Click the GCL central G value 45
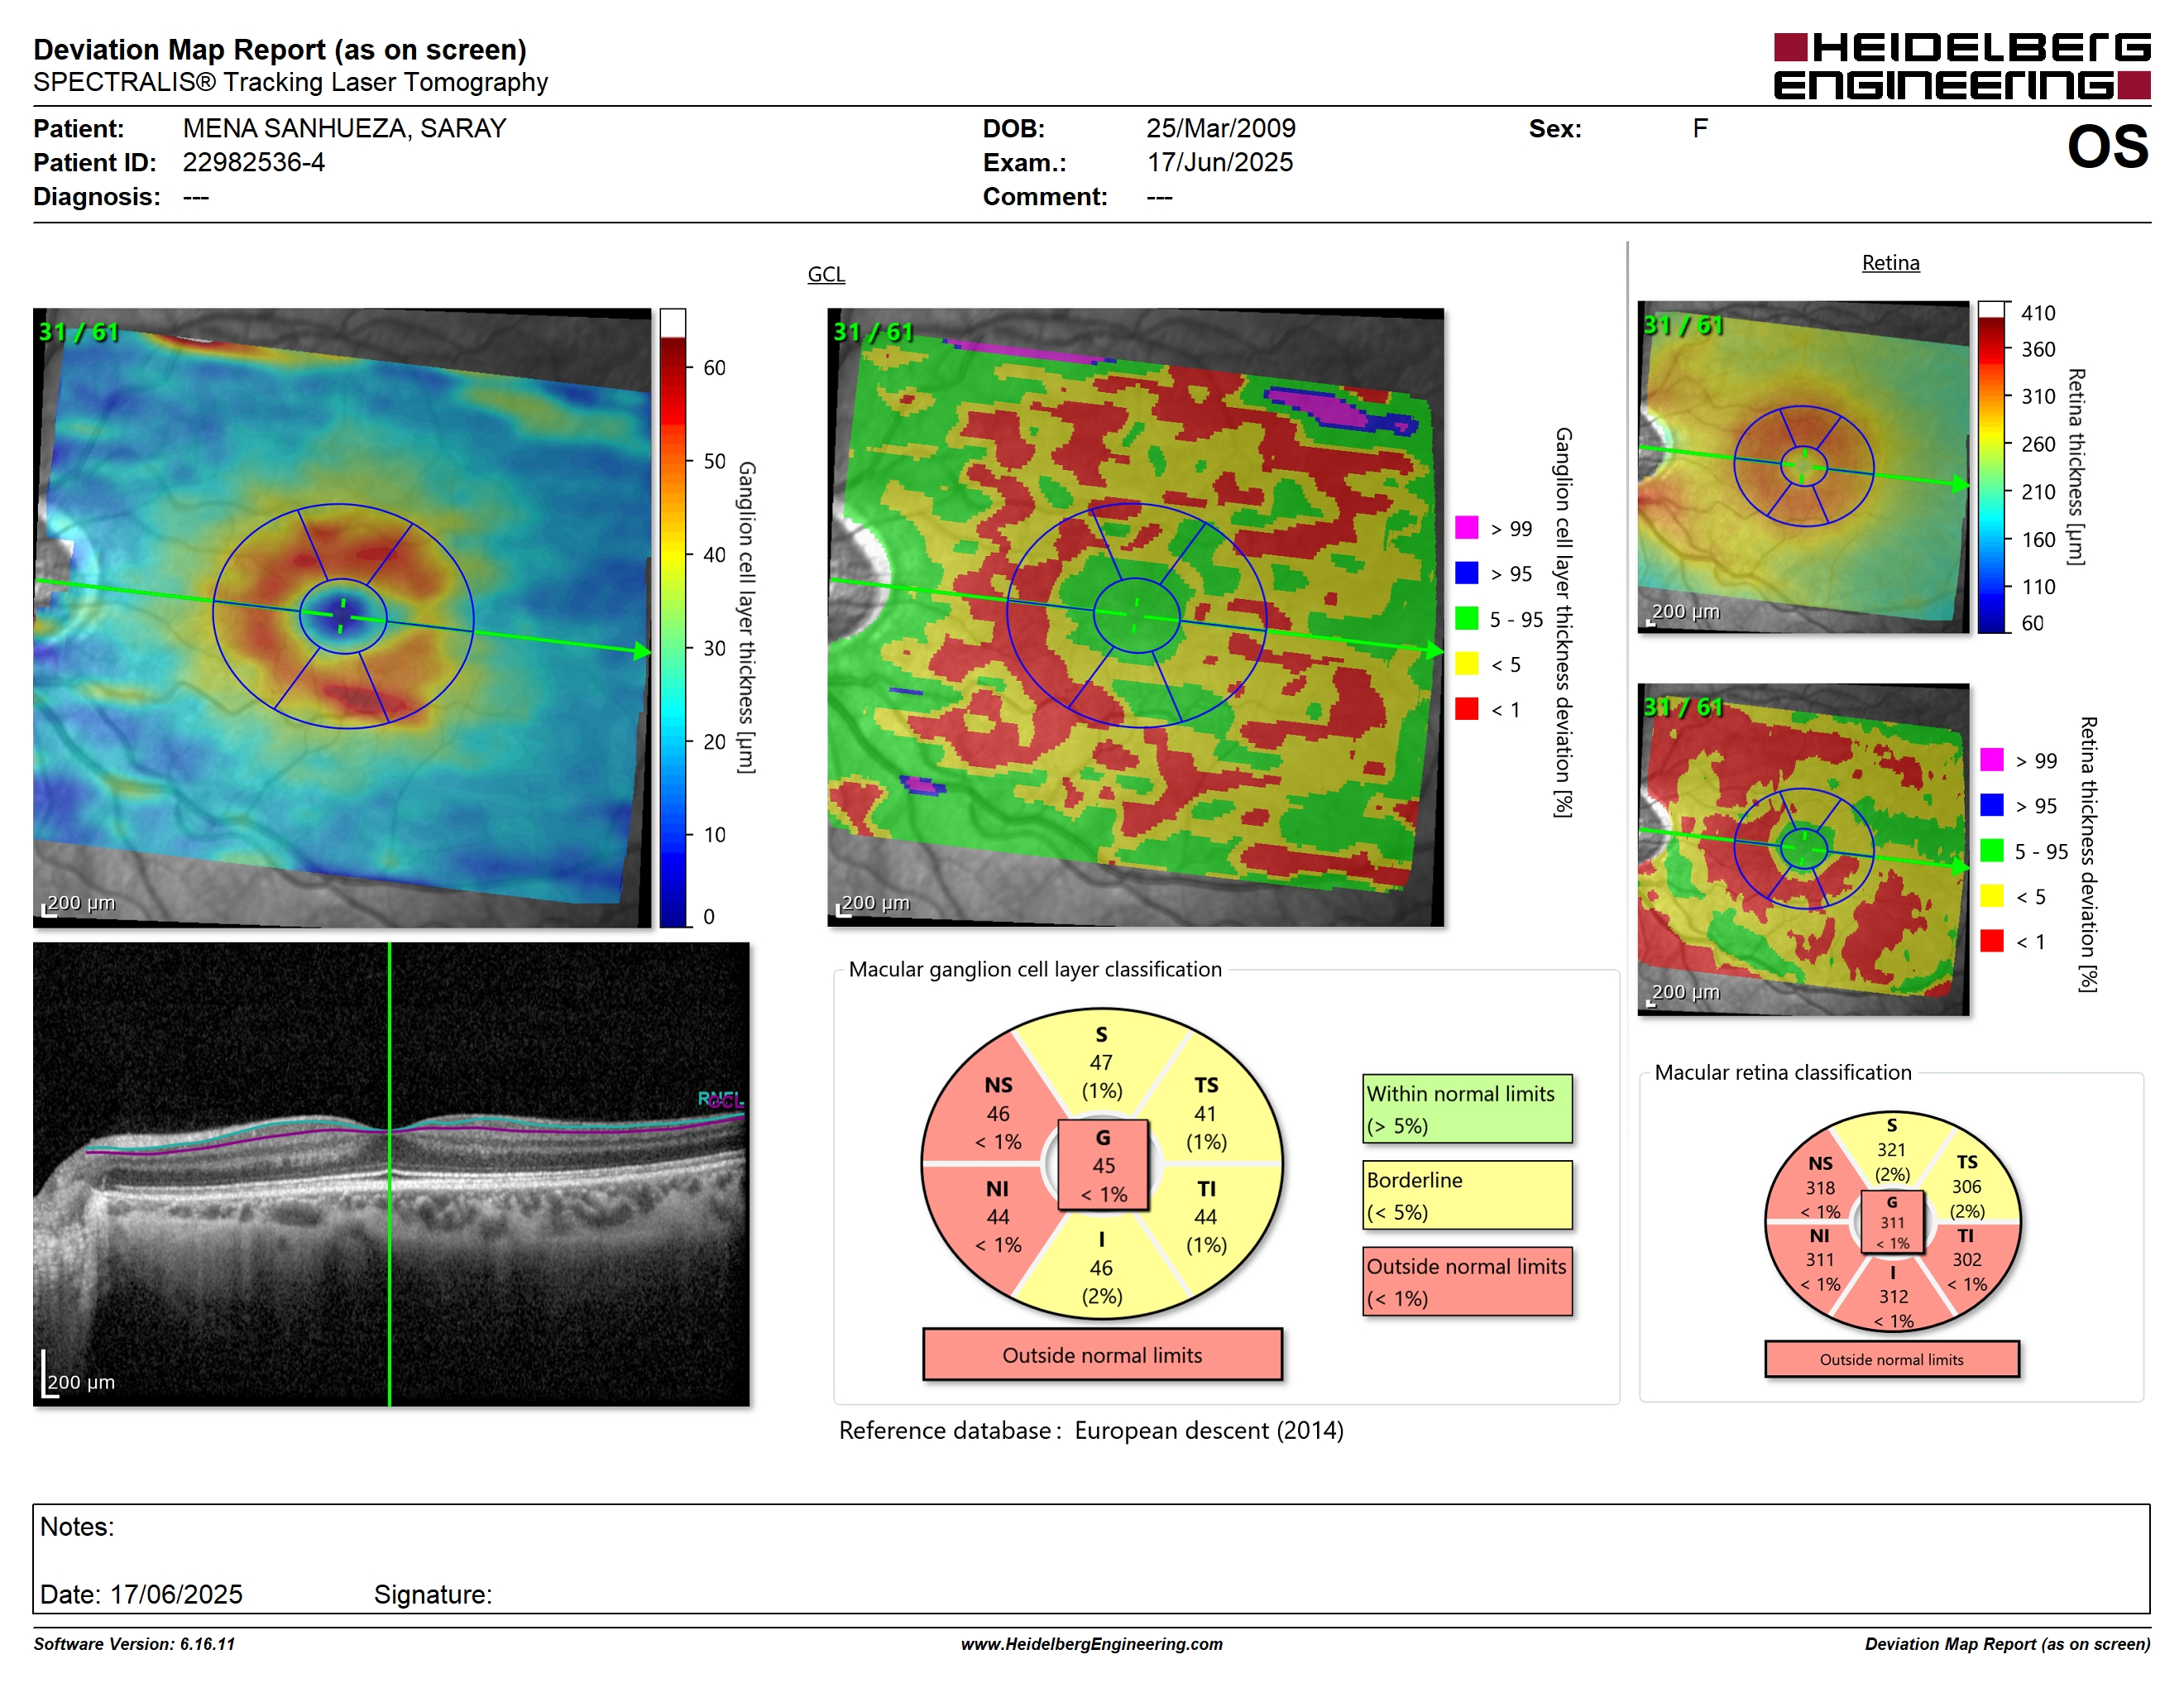 [x=1103, y=1166]
